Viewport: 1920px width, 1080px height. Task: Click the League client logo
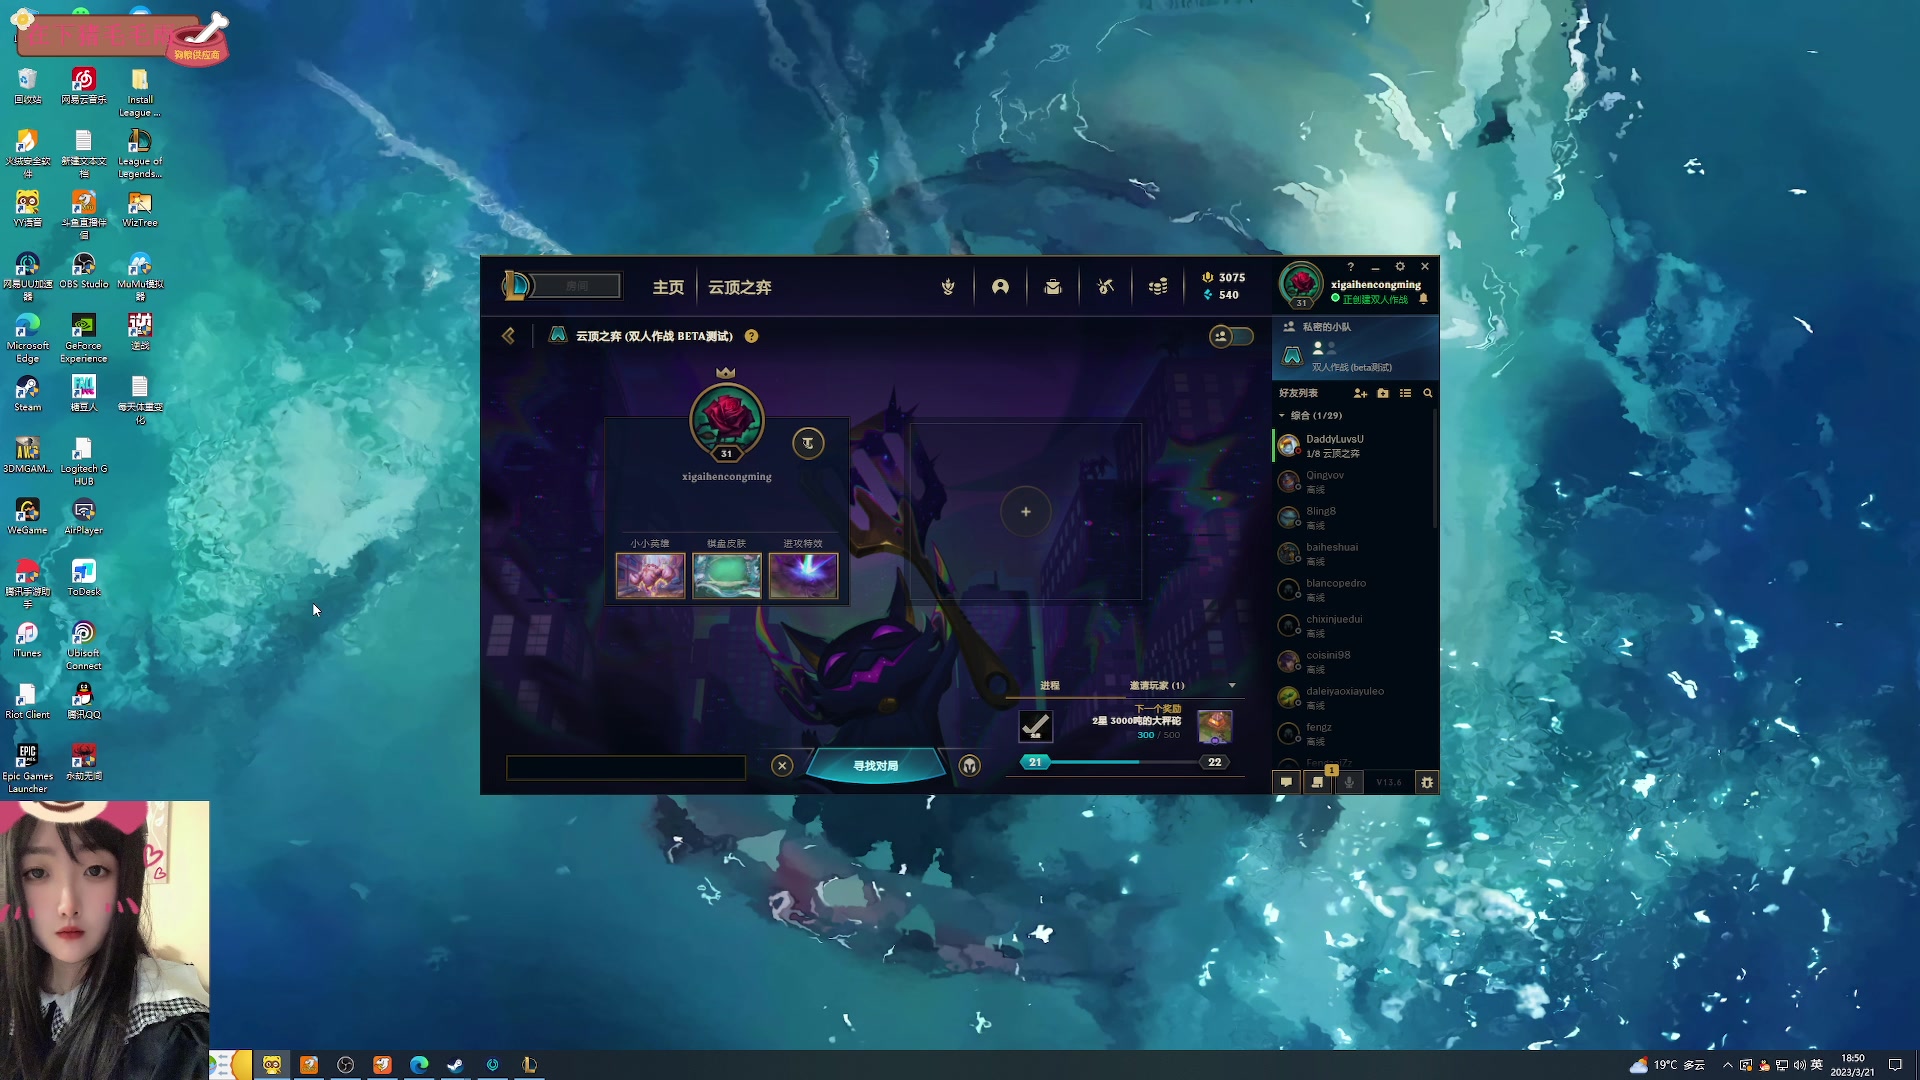click(x=515, y=286)
